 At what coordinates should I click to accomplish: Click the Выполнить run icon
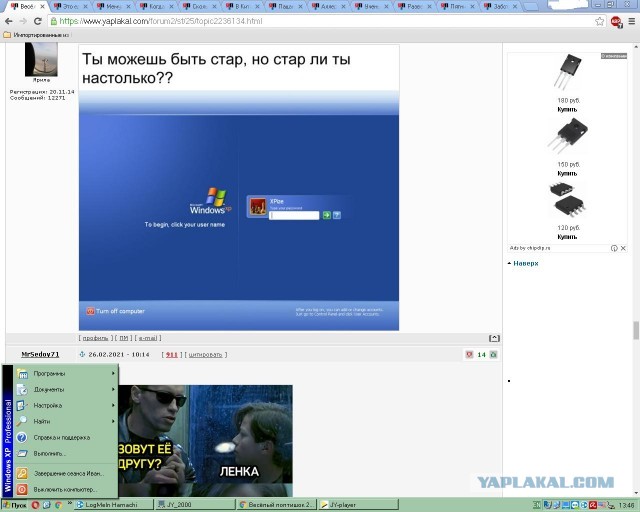22,453
